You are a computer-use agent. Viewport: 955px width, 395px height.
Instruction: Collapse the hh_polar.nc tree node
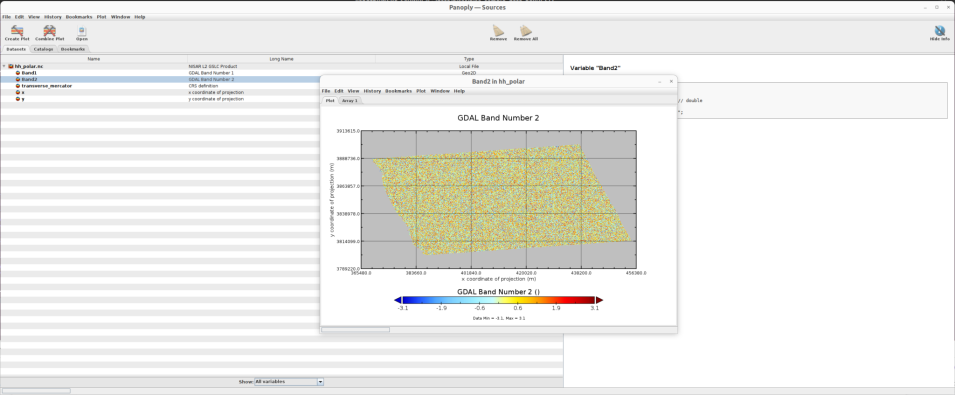pos(4,66)
